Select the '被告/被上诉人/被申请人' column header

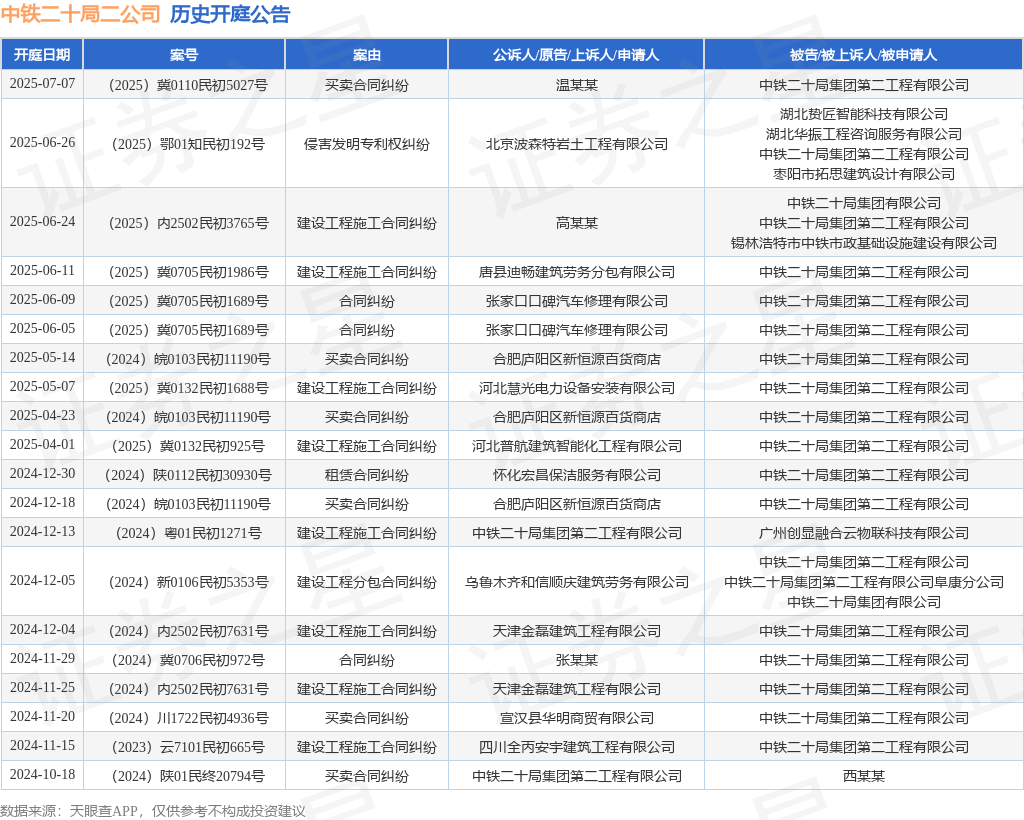863,55
